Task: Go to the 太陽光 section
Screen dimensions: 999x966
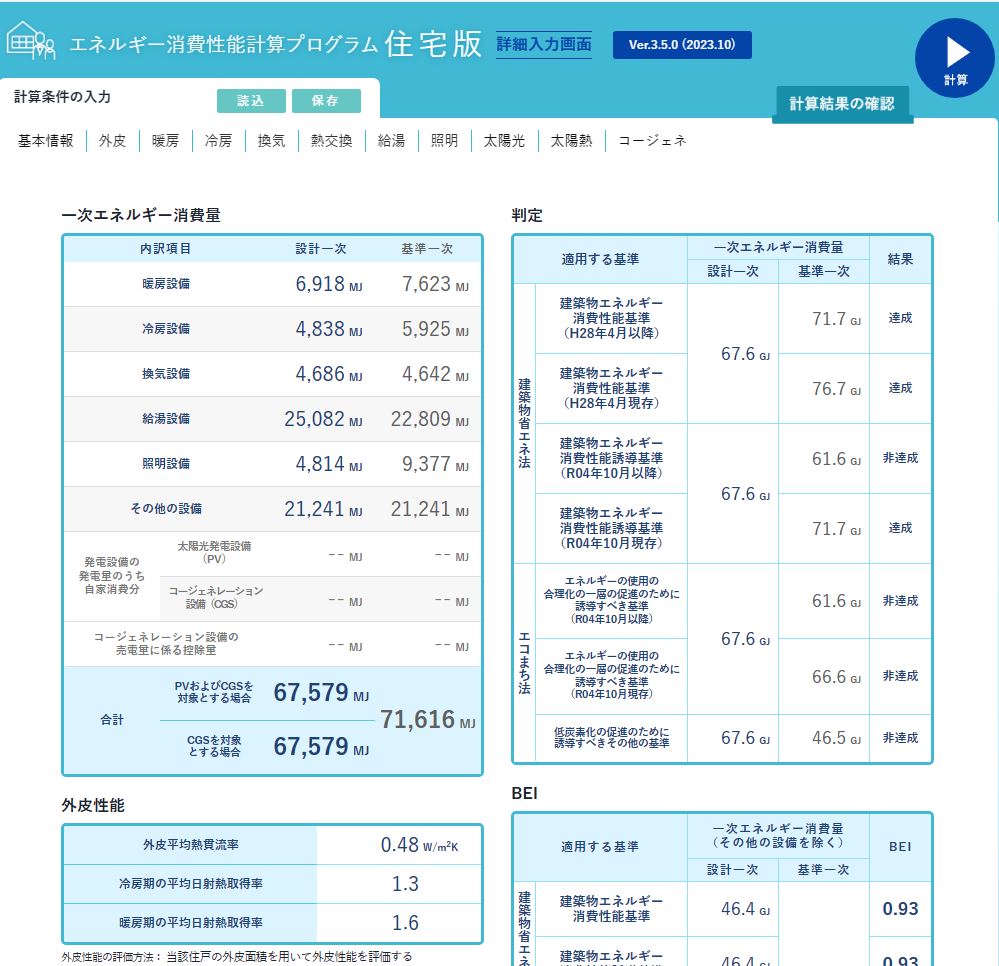Action: [x=504, y=141]
